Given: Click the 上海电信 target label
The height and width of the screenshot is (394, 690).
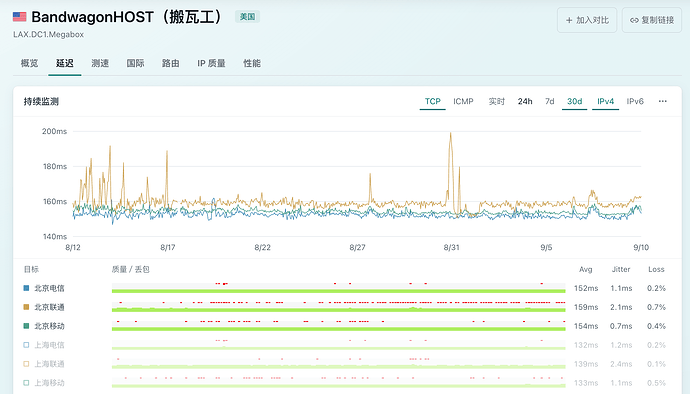Looking at the screenshot, I should click(x=49, y=345).
